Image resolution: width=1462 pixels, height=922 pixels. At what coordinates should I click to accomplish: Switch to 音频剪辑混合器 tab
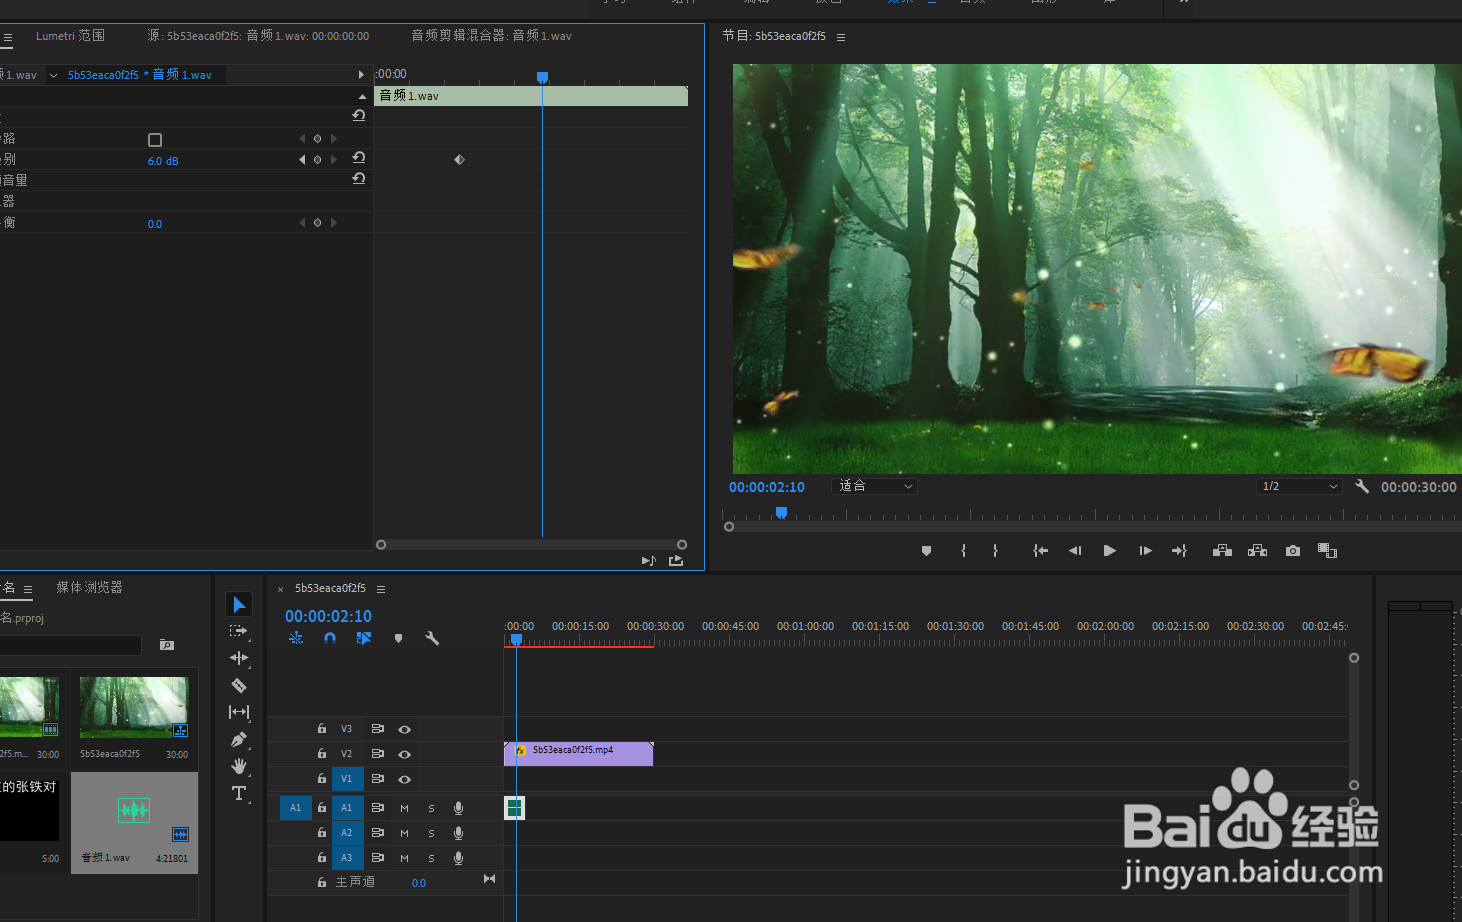pos(491,36)
